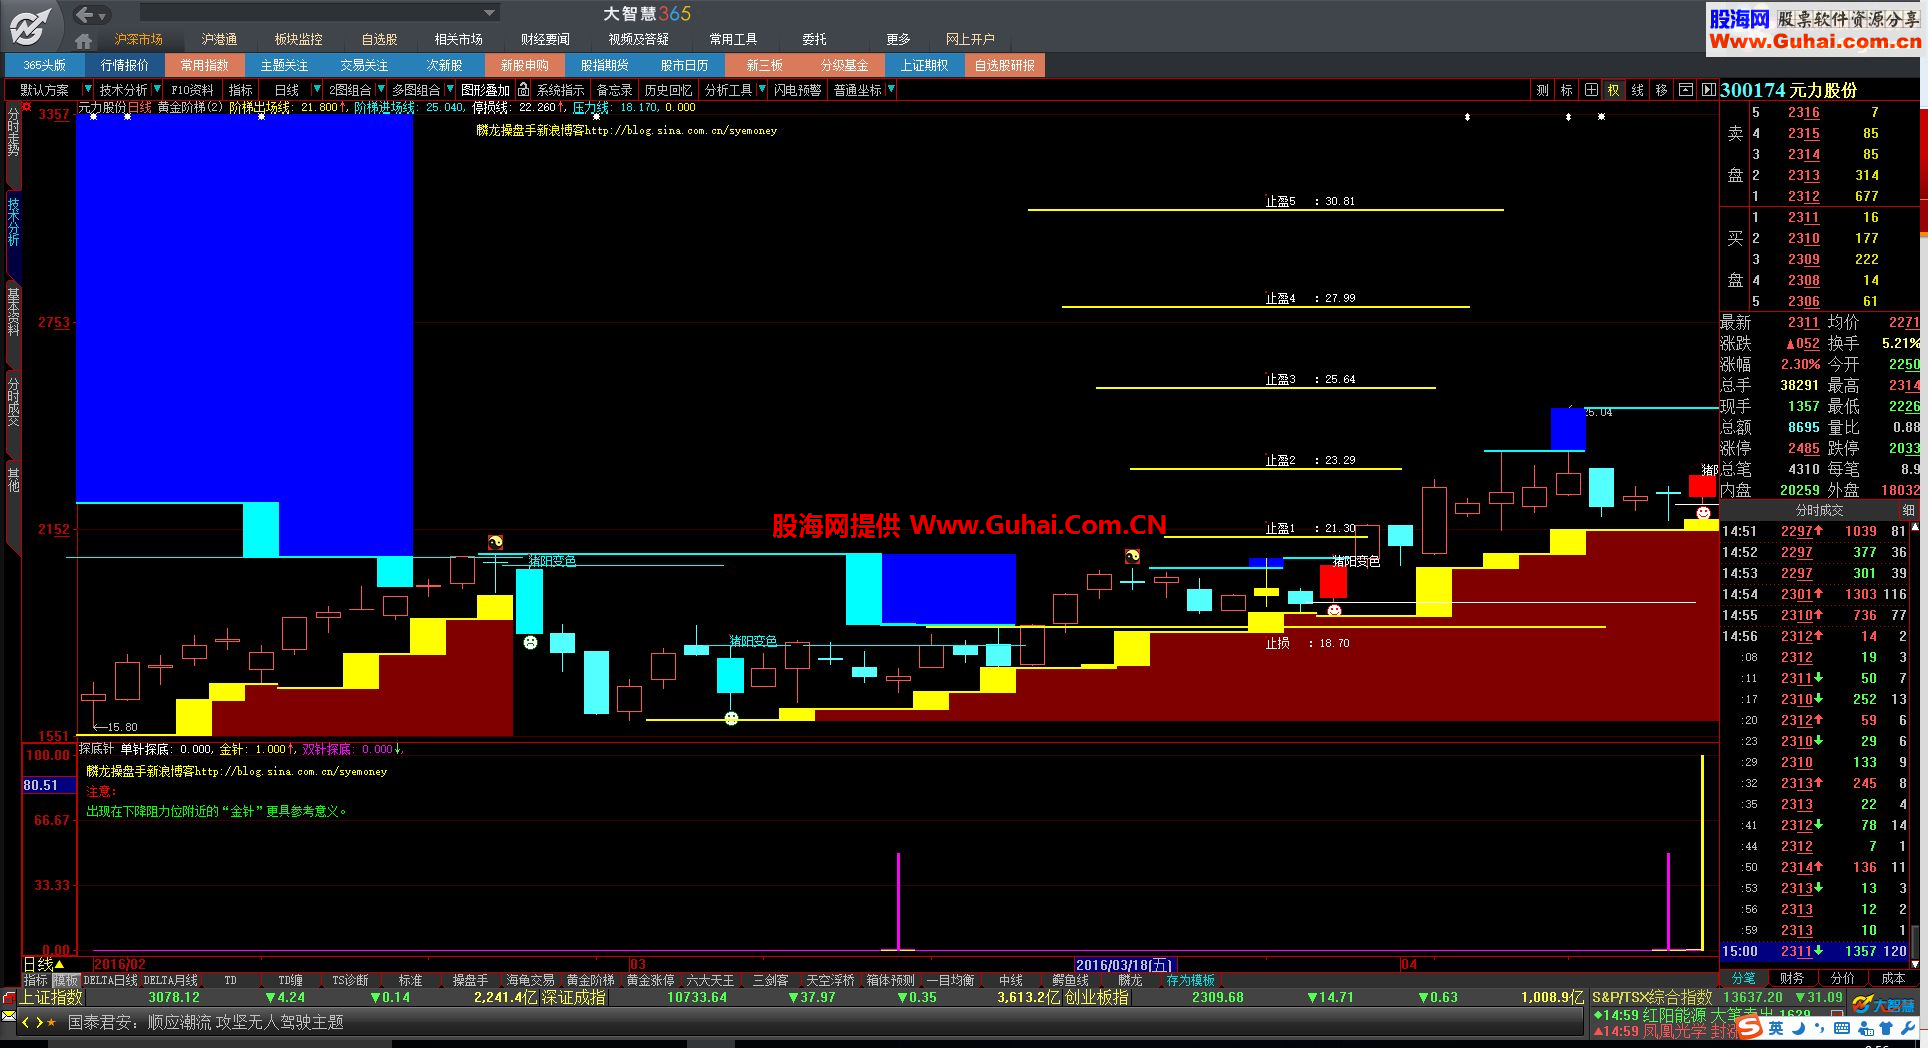Click the 细 detail button in 分时成交

coord(1908,510)
